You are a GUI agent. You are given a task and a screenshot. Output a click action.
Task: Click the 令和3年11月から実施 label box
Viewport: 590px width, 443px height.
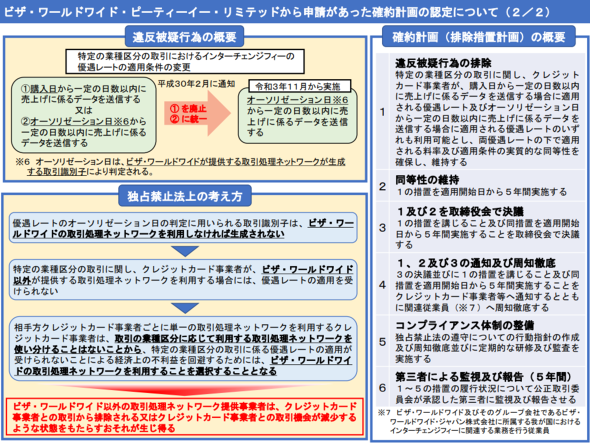coord(300,86)
